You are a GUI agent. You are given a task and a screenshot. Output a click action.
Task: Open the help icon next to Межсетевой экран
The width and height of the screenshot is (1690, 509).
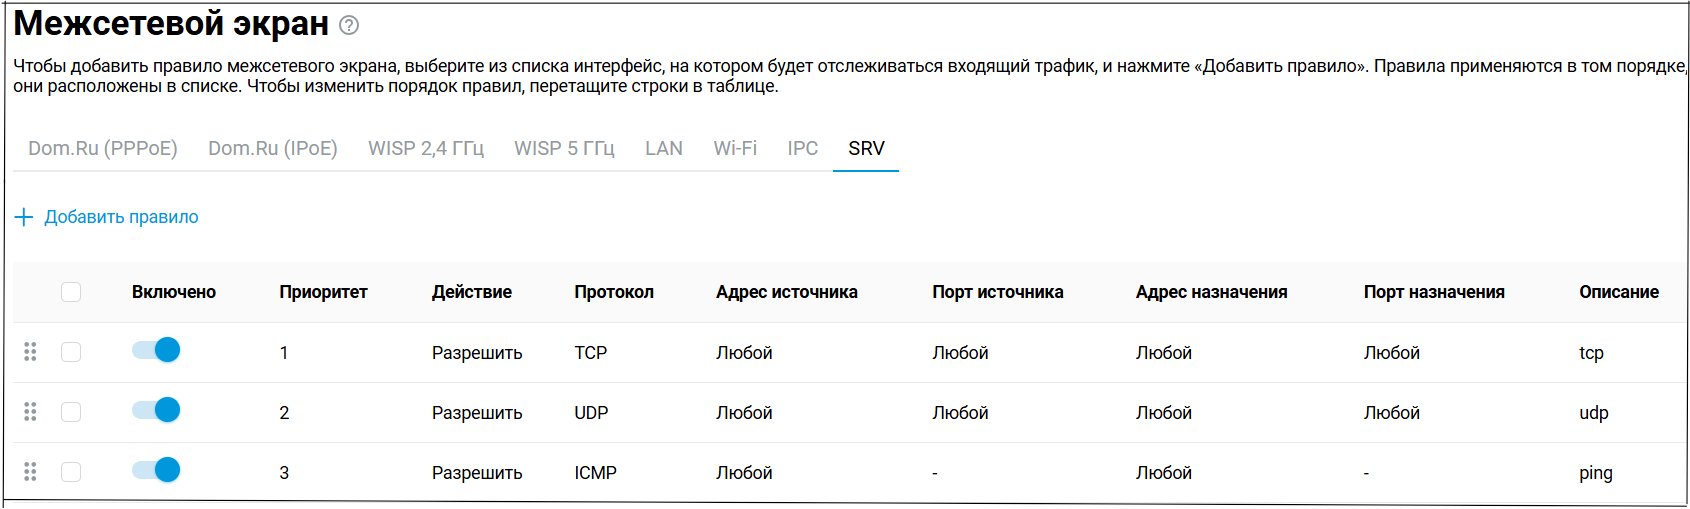coord(349,26)
